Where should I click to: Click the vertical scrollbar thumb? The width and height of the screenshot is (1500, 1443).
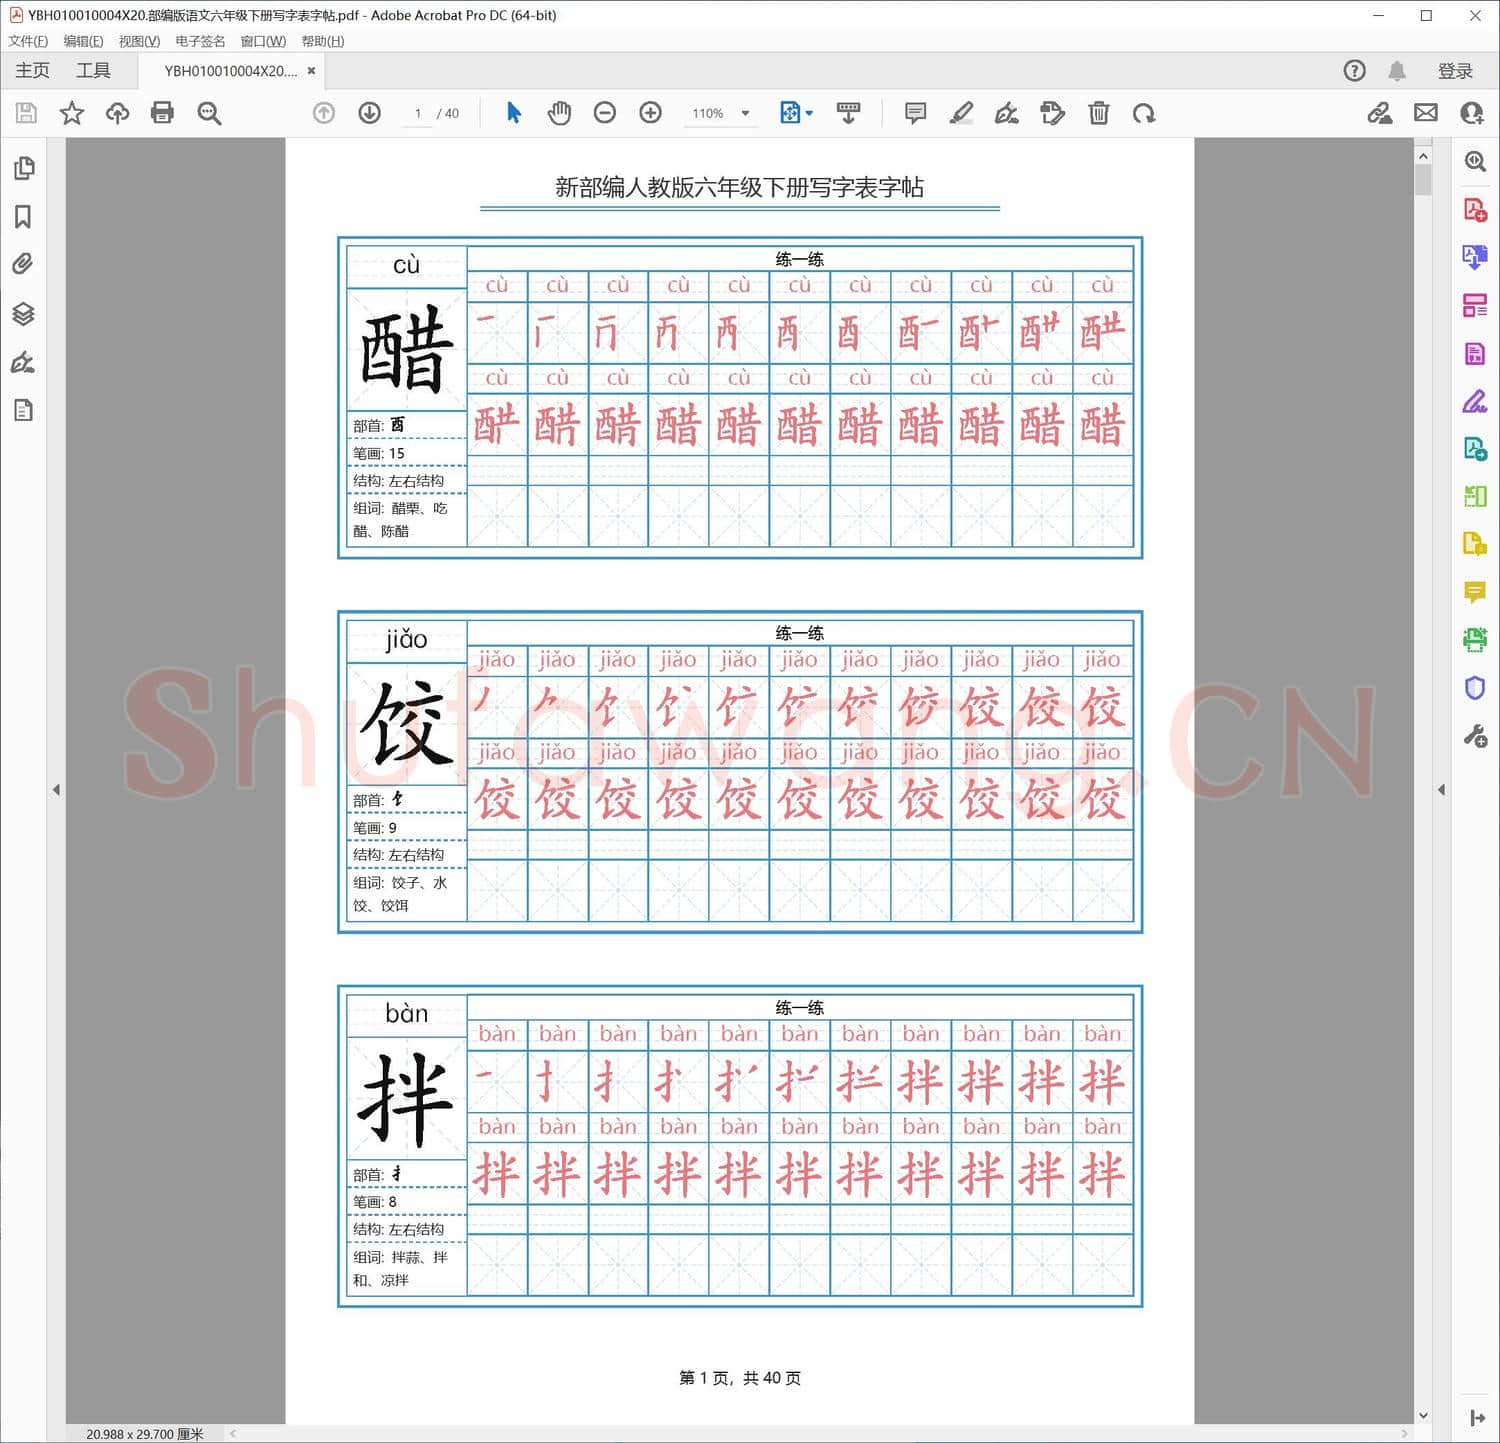pyautogui.click(x=1423, y=180)
